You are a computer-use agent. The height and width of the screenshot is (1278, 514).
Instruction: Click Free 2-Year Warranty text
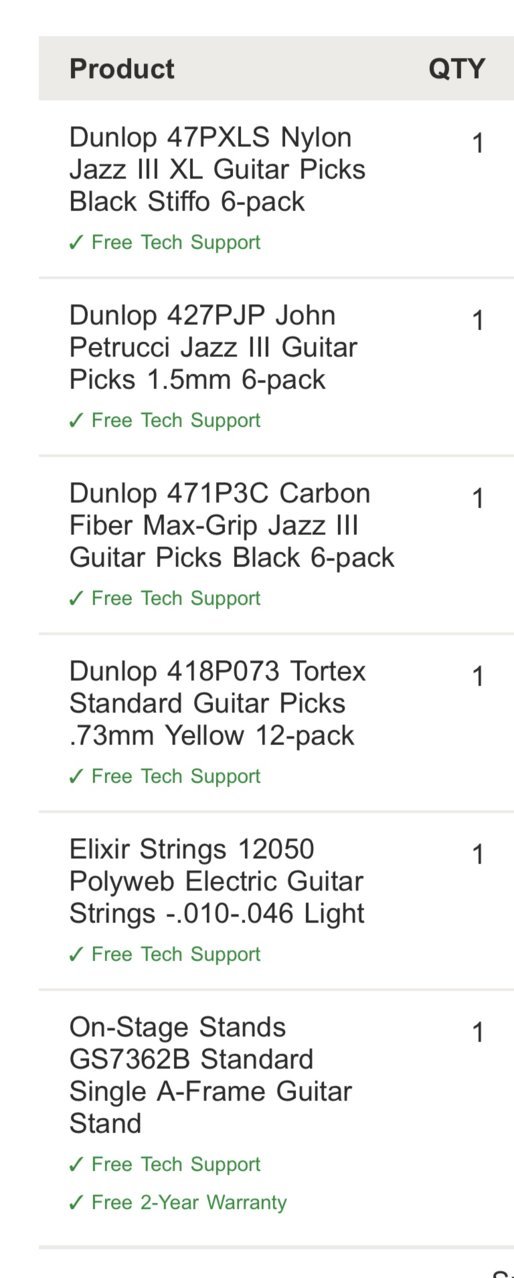(x=189, y=1203)
